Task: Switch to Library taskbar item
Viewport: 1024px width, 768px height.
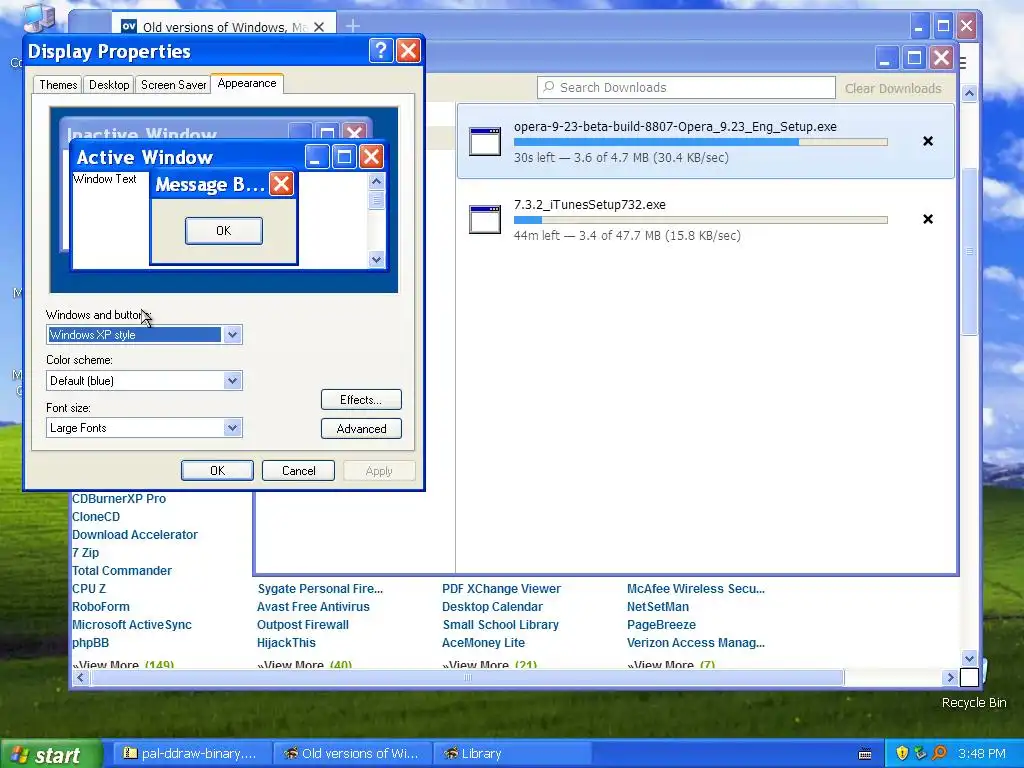Action: [513, 754]
